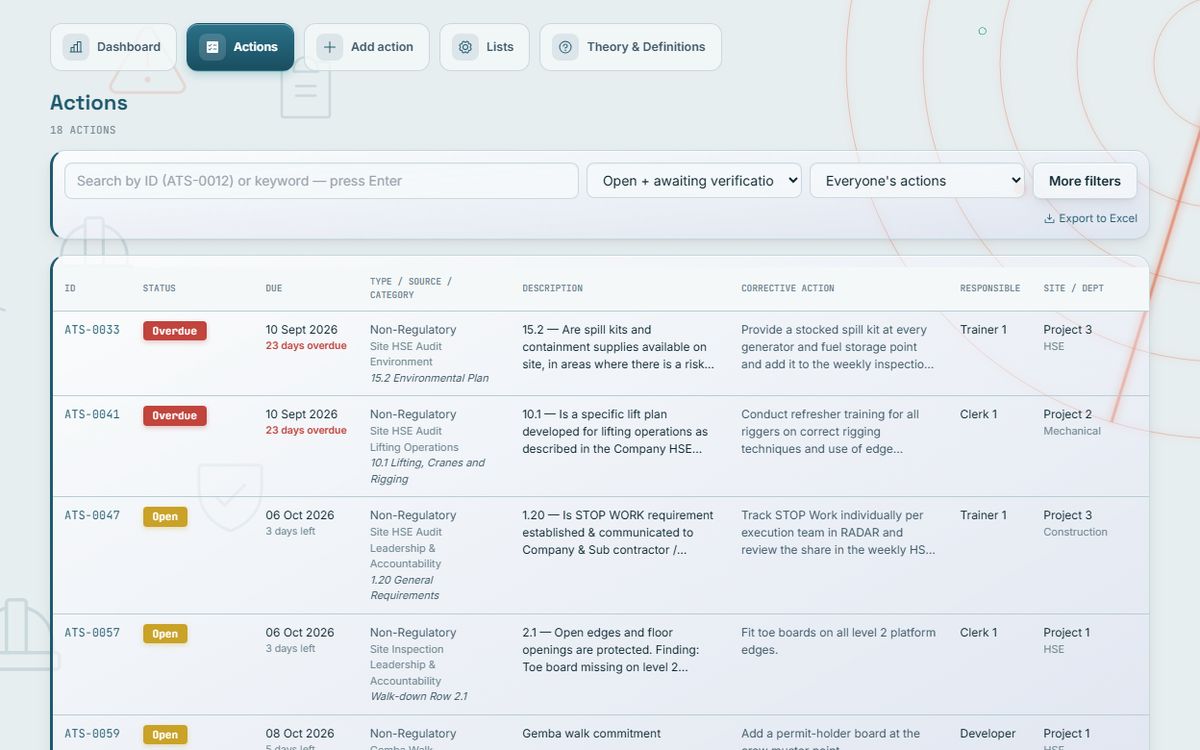Click the gear icon on Lists
Image resolution: width=1200 pixels, height=750 pixels.
coord(465,47)
